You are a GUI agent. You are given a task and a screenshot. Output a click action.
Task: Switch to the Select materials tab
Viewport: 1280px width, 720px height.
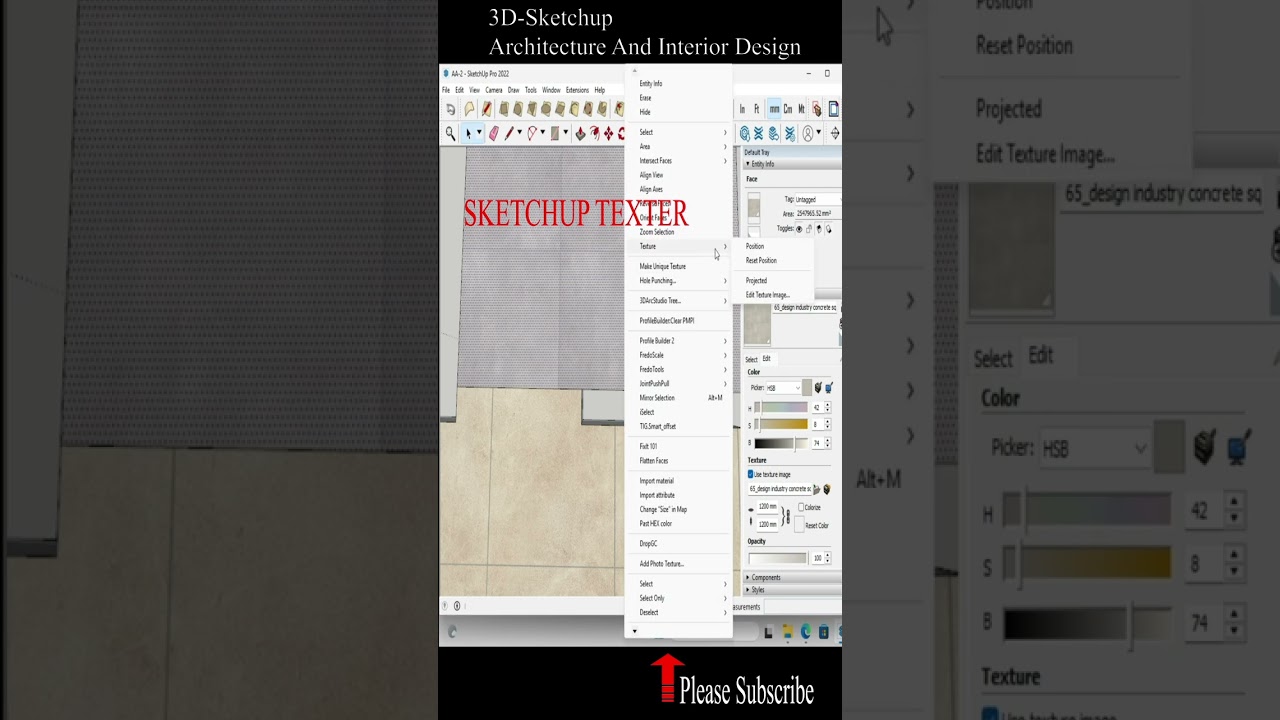click(x=751, y=359)
